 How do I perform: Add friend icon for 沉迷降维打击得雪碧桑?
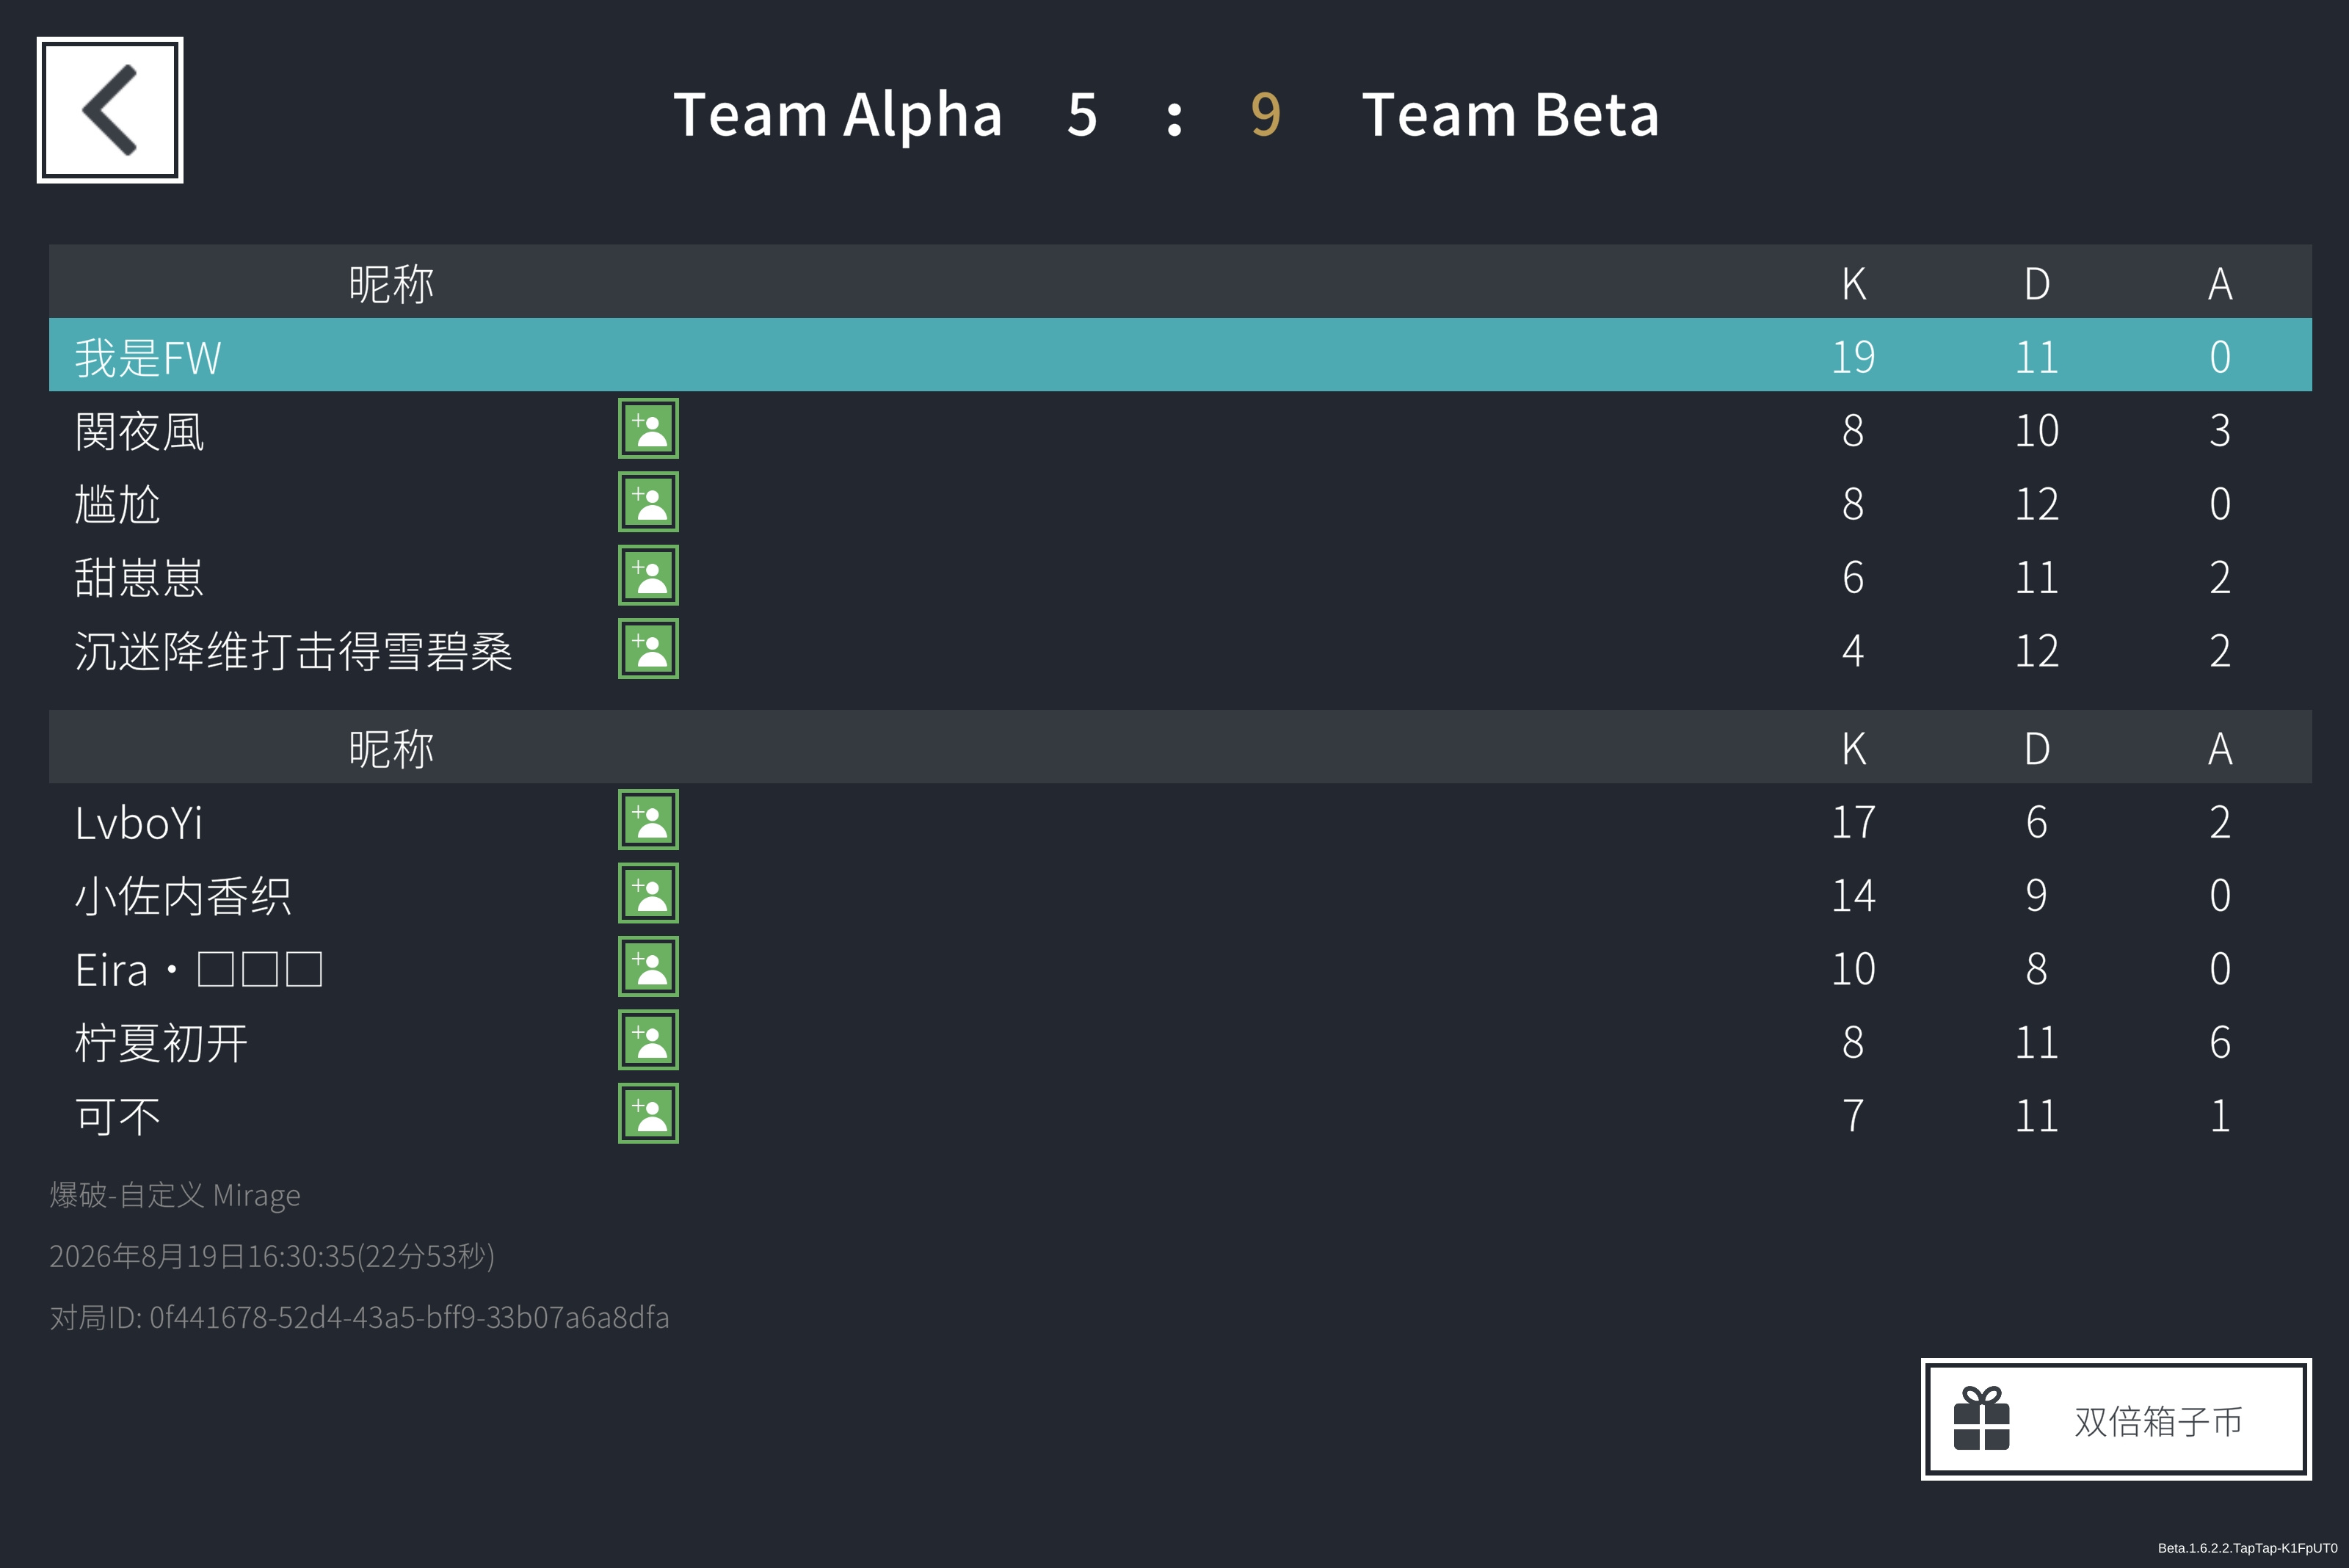tap(648, 649)
